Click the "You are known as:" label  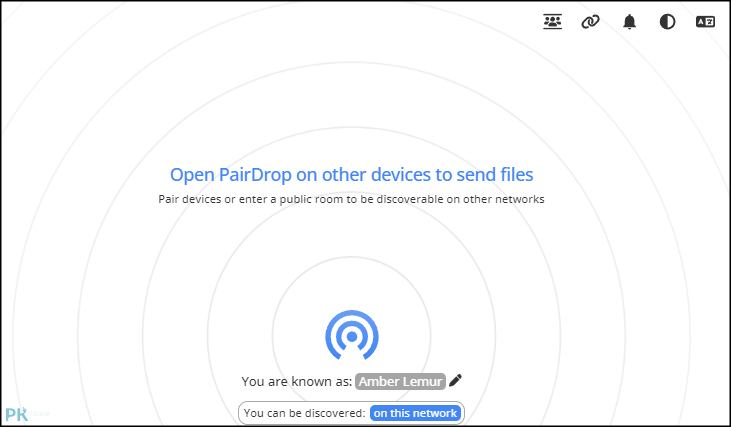[297, 381]
